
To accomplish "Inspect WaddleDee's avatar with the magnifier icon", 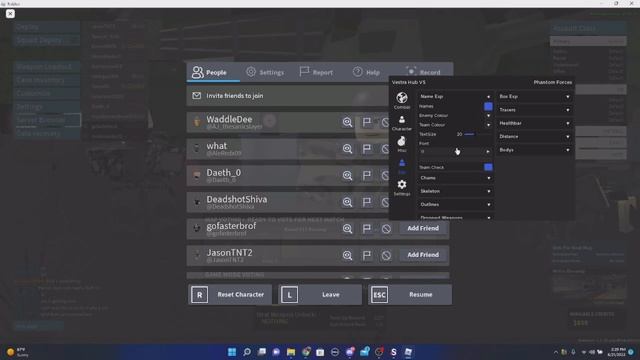I will click(347, 122).
